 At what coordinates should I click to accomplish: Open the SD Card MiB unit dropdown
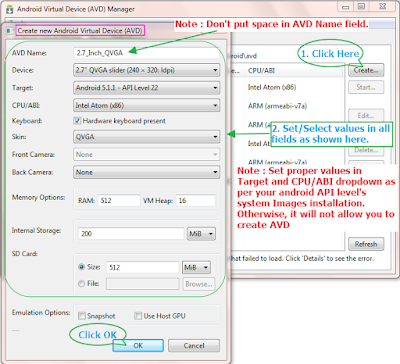[x=196, y=267]
